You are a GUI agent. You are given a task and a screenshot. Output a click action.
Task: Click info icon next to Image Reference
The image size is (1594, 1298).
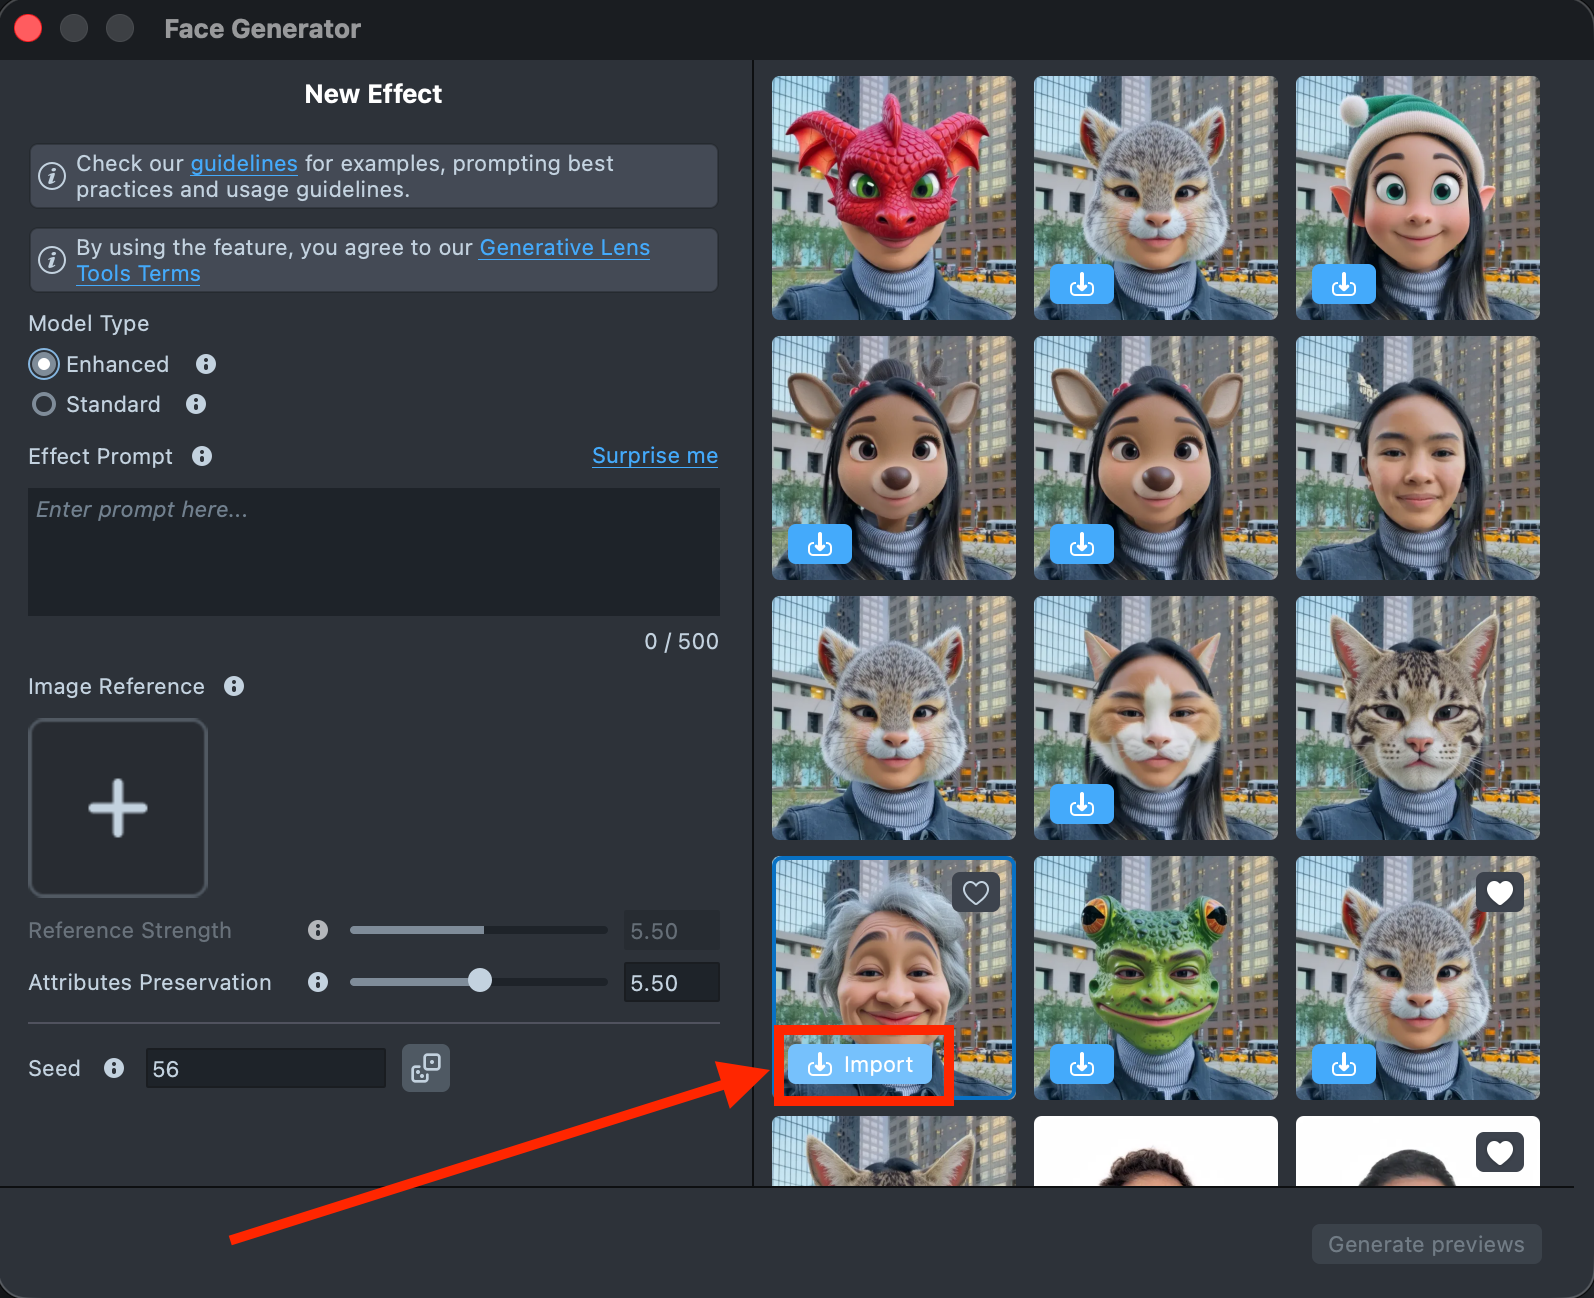[234, 686]
